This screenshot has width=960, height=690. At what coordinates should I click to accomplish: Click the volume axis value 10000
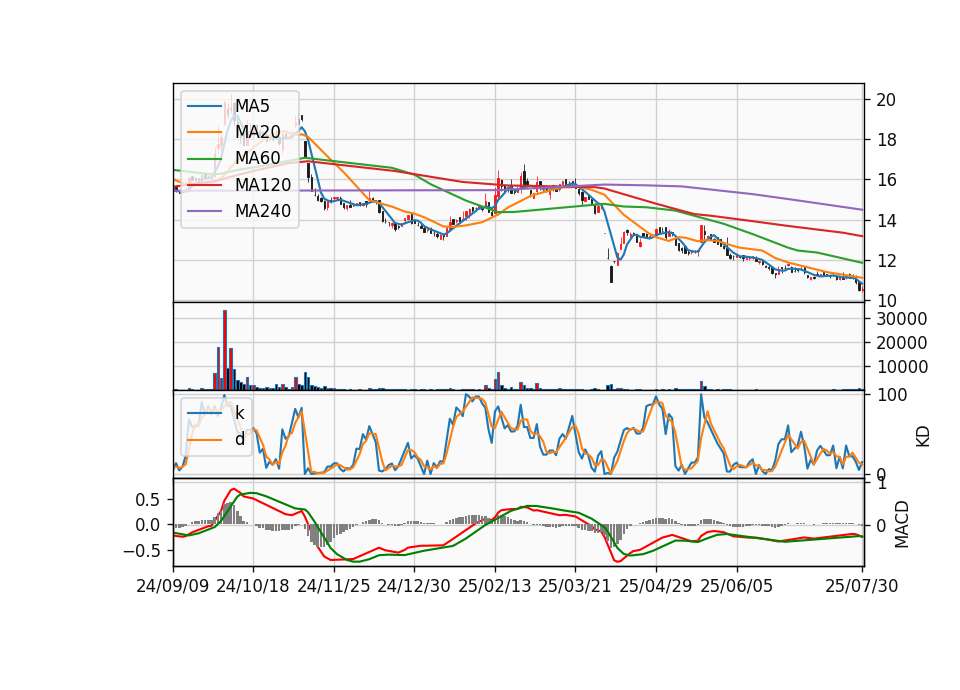pos(902,367)
